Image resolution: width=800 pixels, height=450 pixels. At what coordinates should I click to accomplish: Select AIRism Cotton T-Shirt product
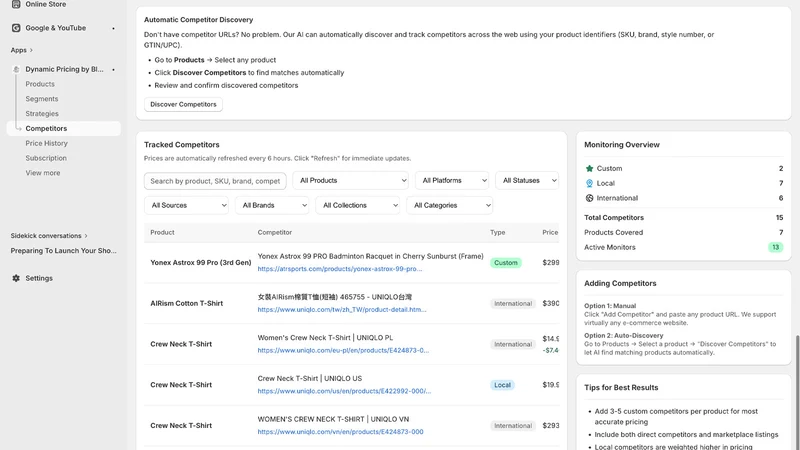(186, 304)
